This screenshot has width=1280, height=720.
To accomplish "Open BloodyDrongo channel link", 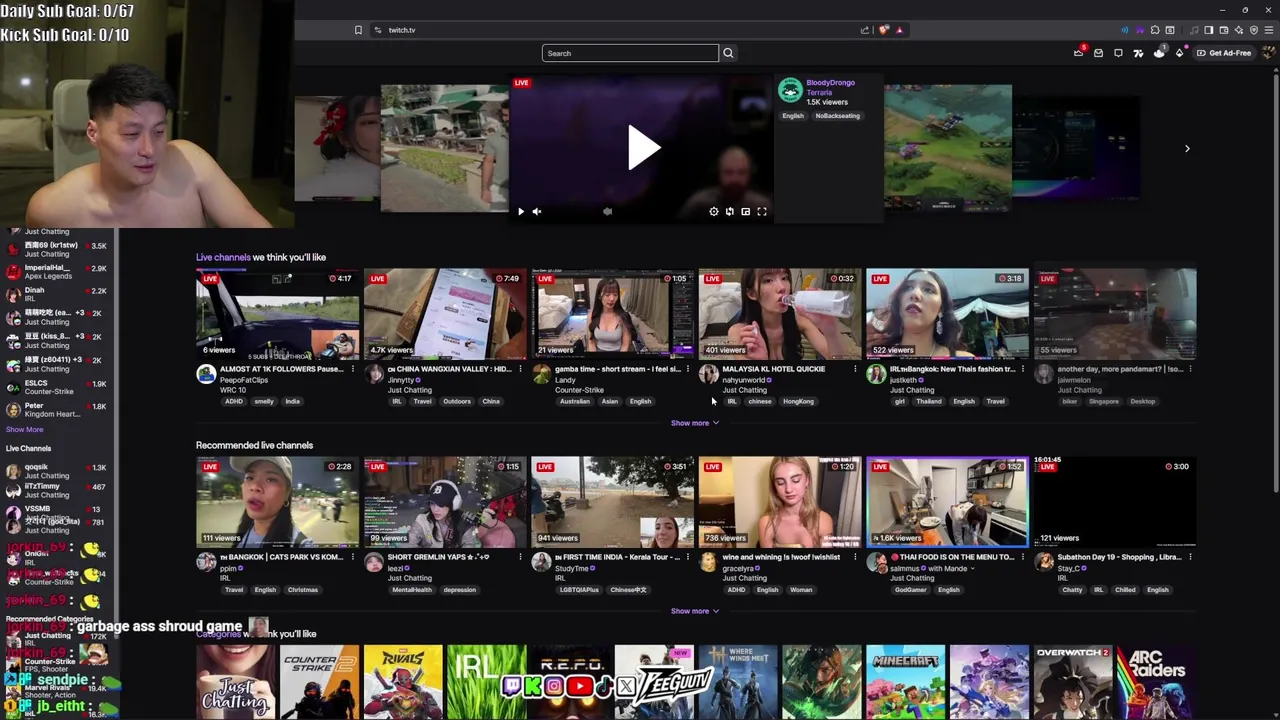I will (x=830, y=83).
